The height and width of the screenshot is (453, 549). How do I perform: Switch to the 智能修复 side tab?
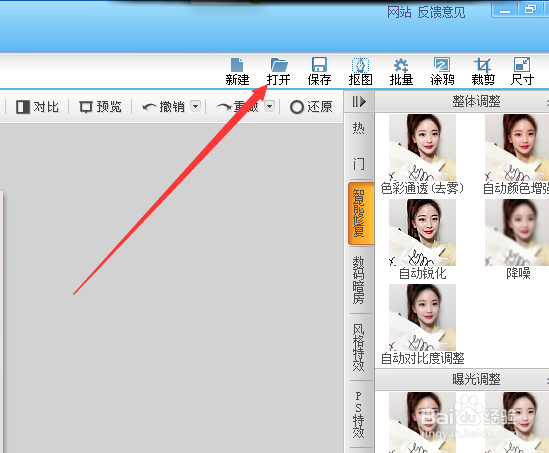[x=361, y=213]
